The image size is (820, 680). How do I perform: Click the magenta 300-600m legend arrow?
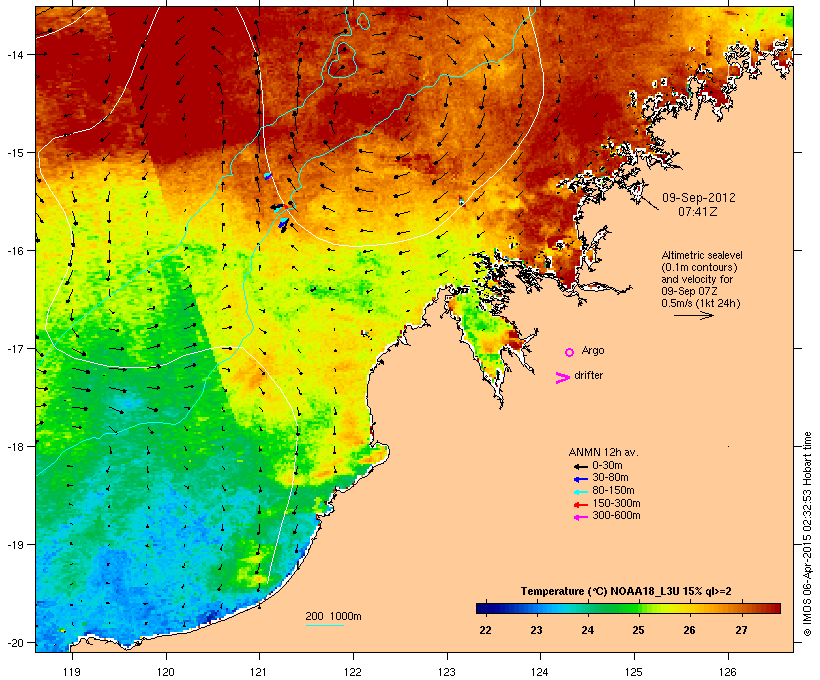(580, 517)
